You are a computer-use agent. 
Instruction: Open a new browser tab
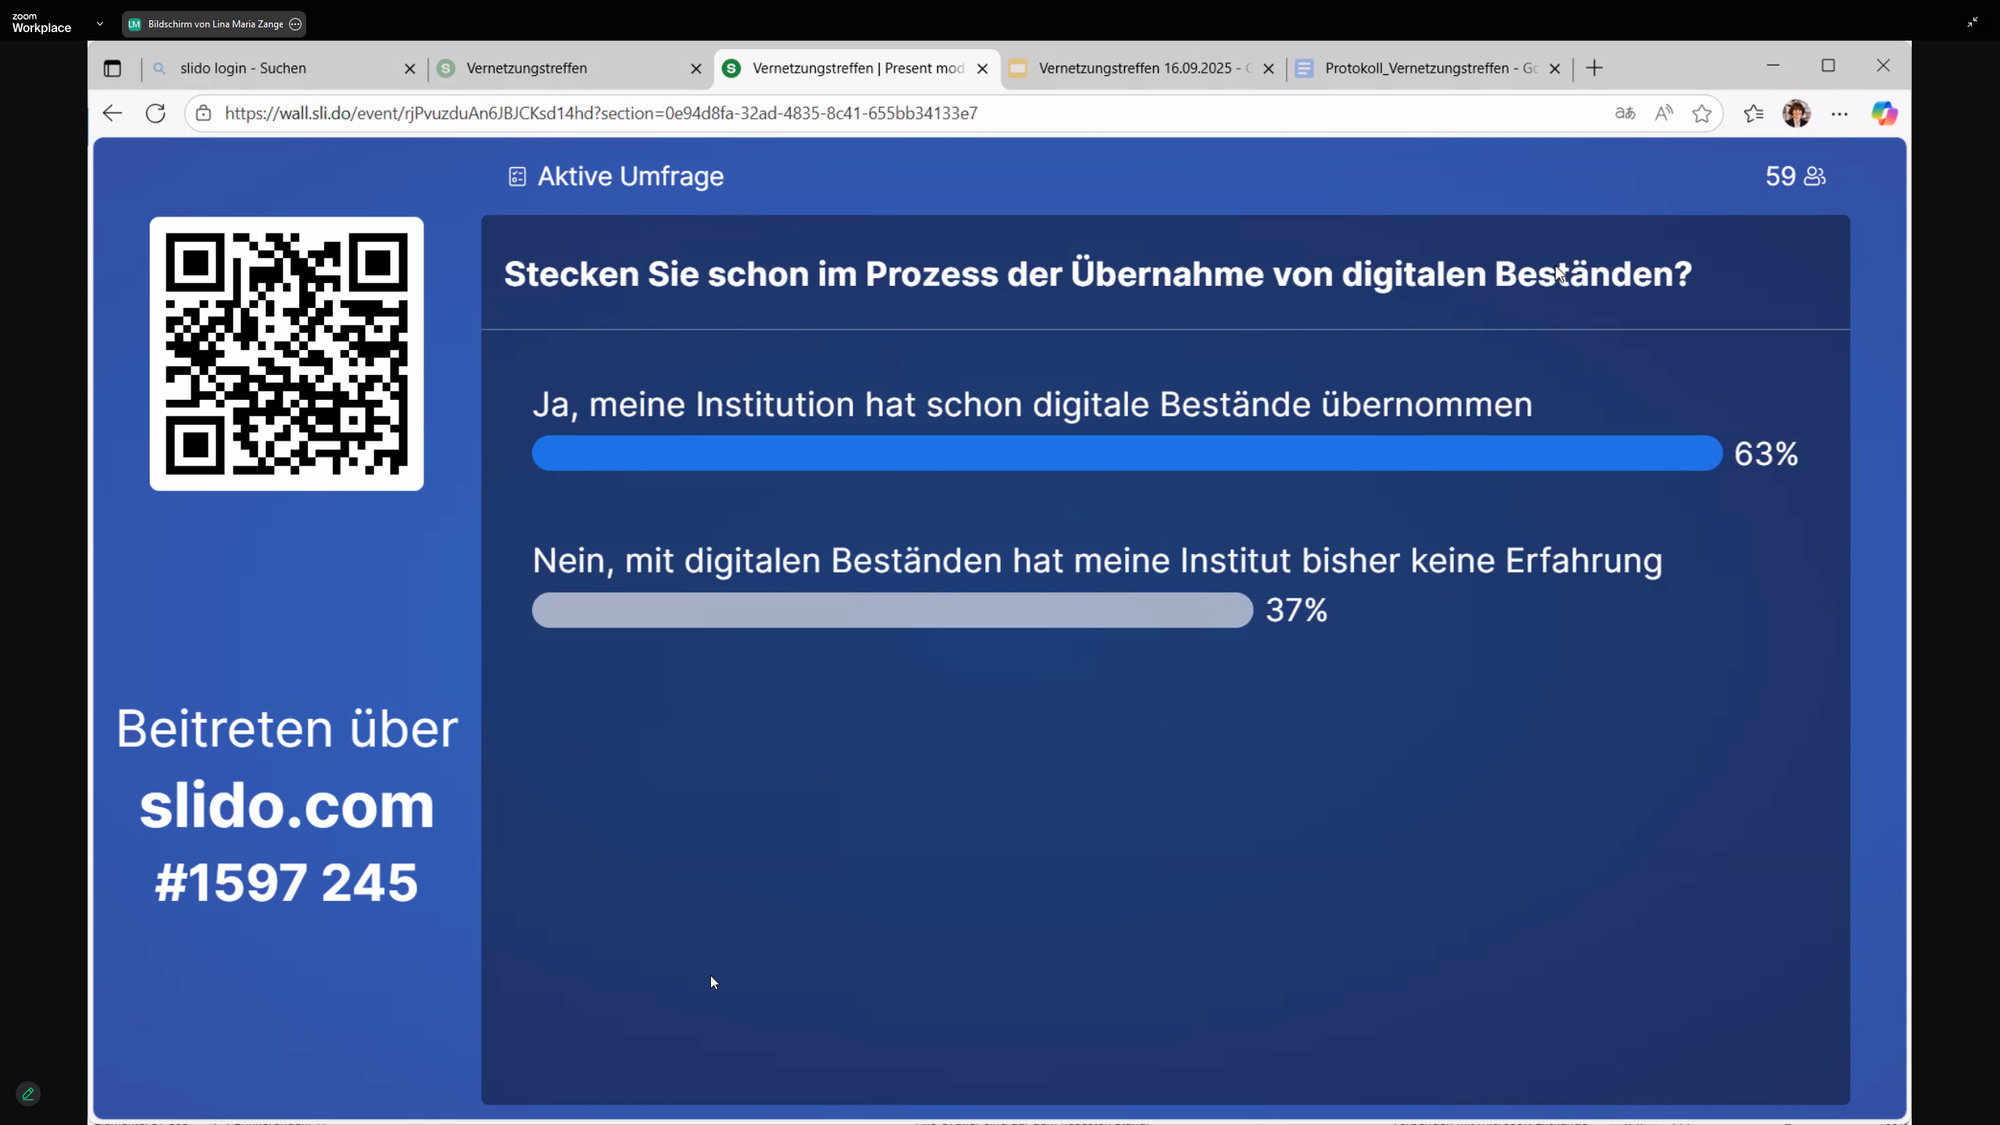pos(1594,68)
